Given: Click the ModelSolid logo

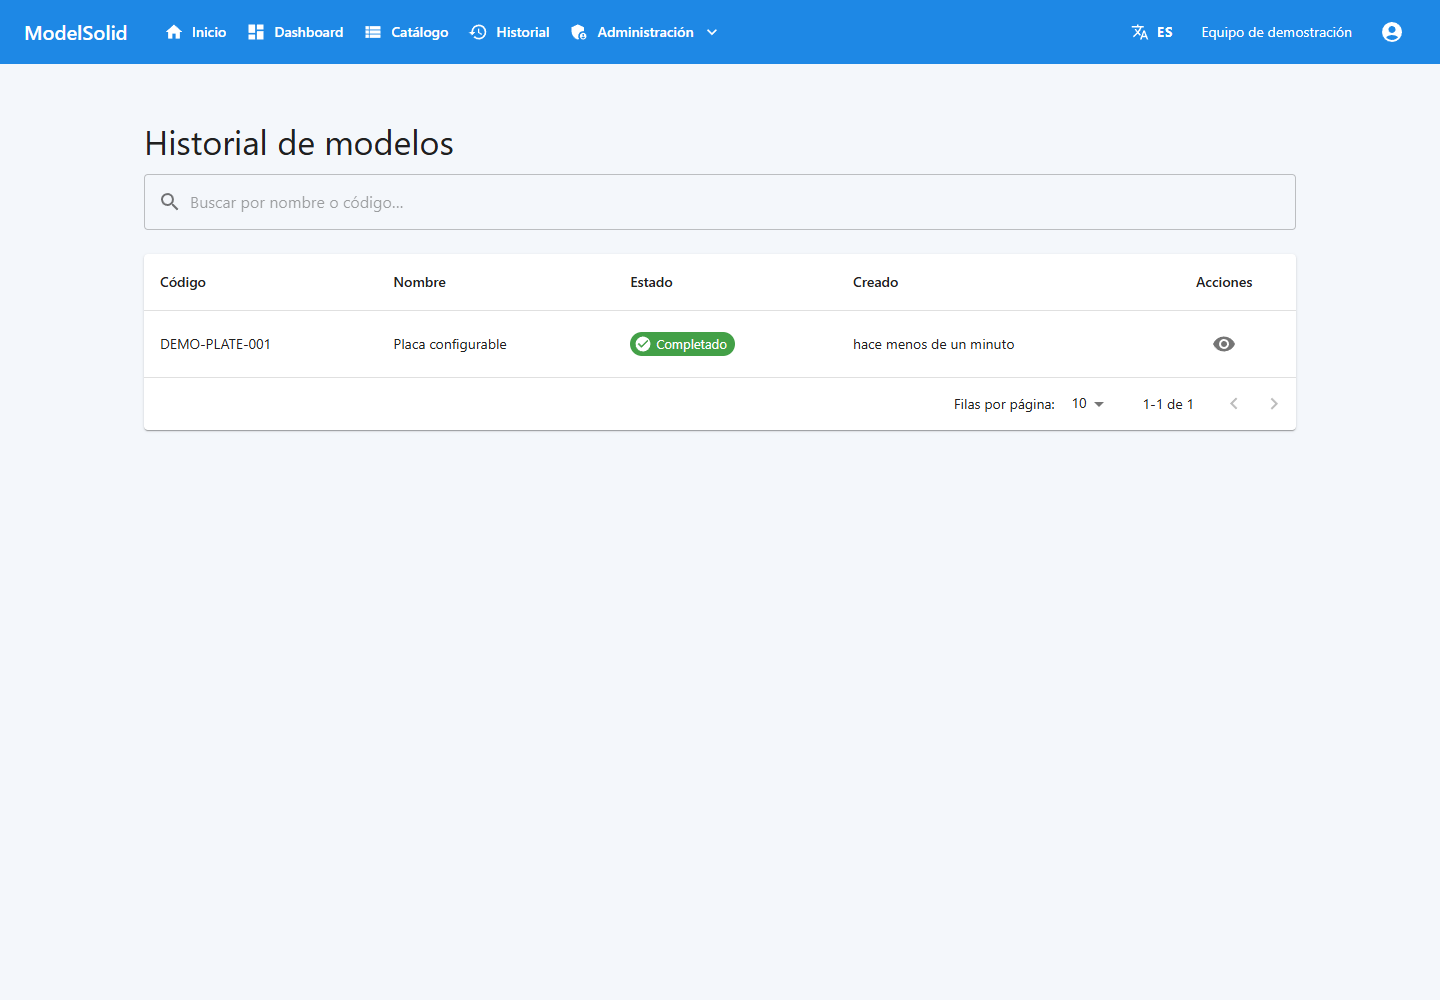Looking at the screenshot, I should coord(76,32).
